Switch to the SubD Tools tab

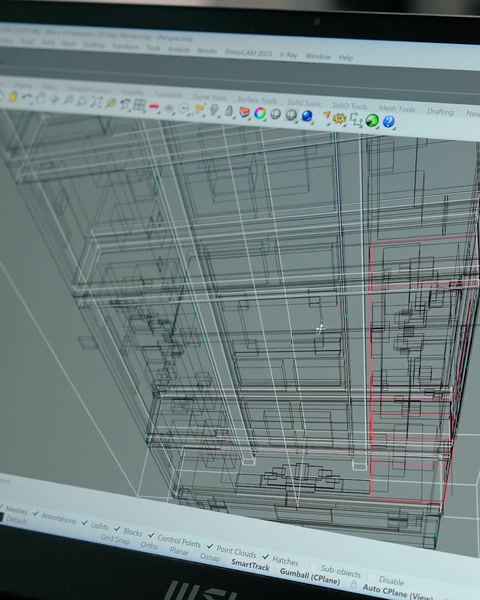(x=349, y=106)
